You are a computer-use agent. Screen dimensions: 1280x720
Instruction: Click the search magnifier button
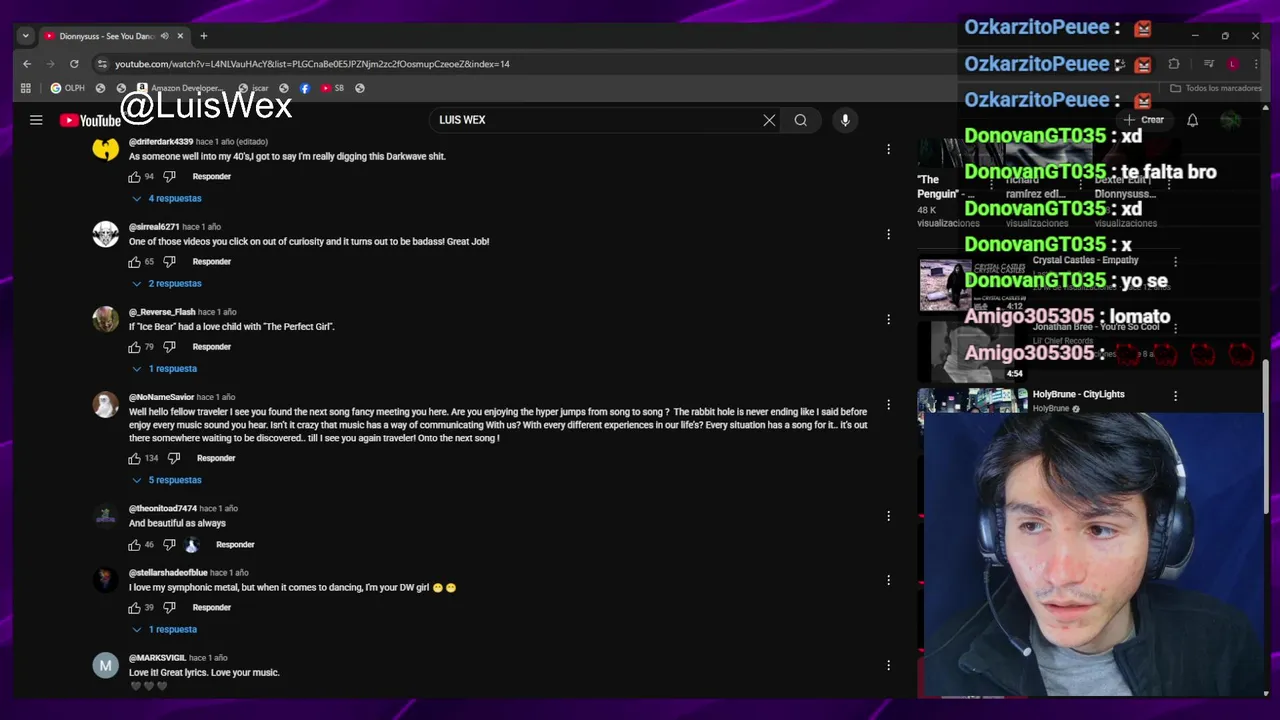click(x=801, y=120)
